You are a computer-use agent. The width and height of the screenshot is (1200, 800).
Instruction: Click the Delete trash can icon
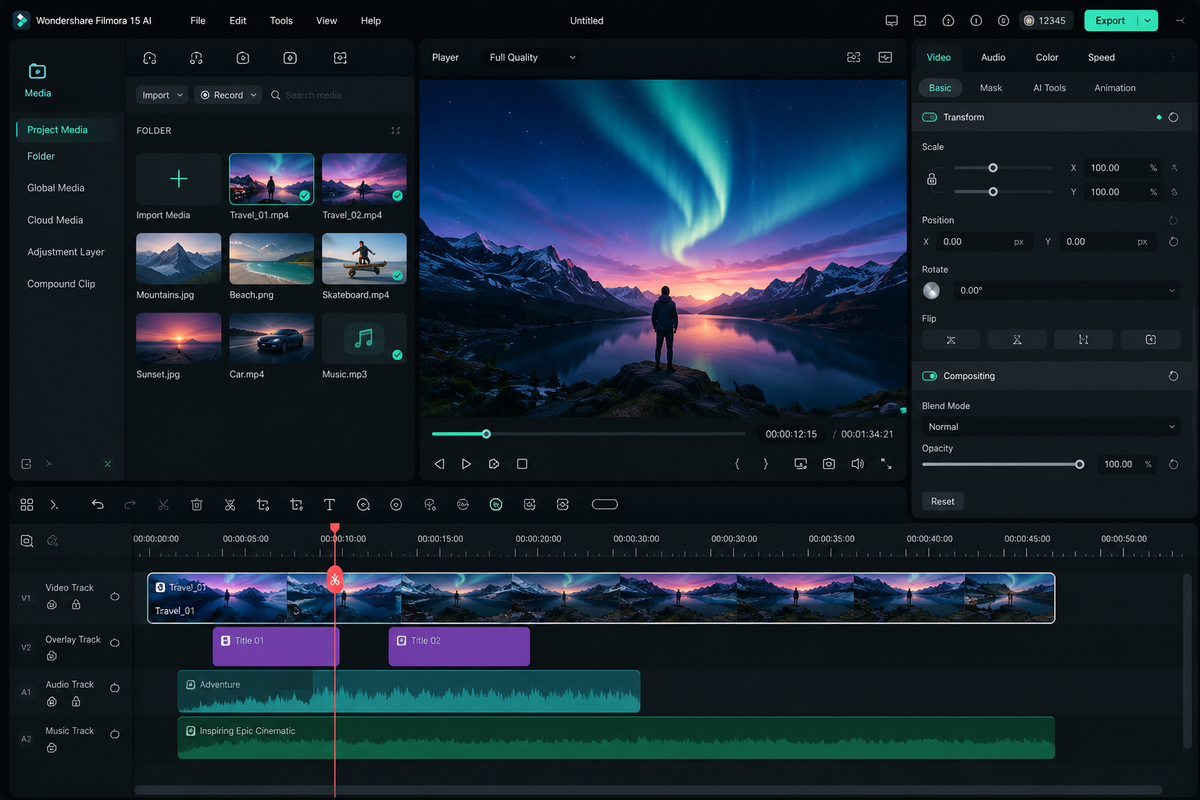coord(197,505)
